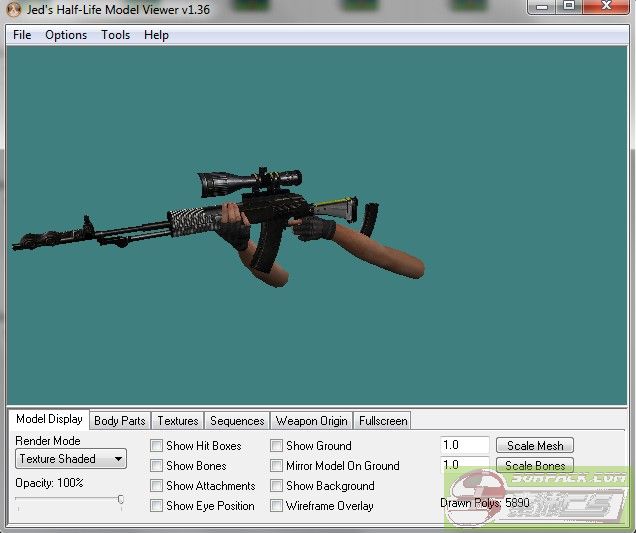Go to the Sequences tab
Image resolution: width=636 pixels, height=533 pixels.
tap(237, 421)
